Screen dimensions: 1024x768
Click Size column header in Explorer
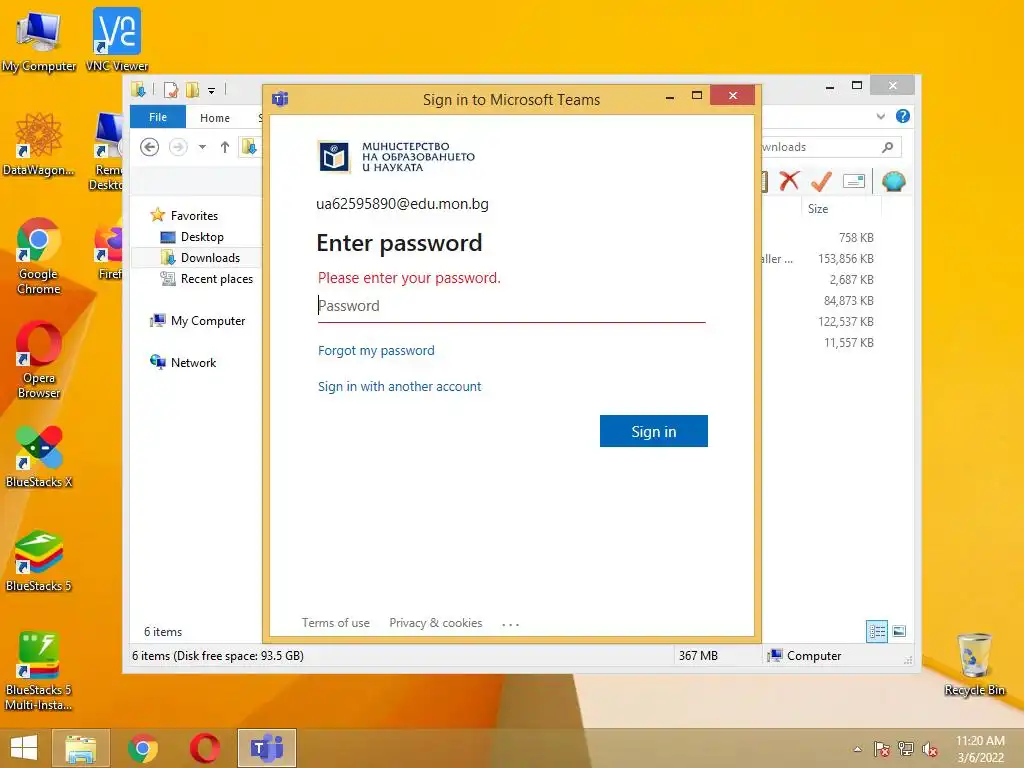coord(818,209)
